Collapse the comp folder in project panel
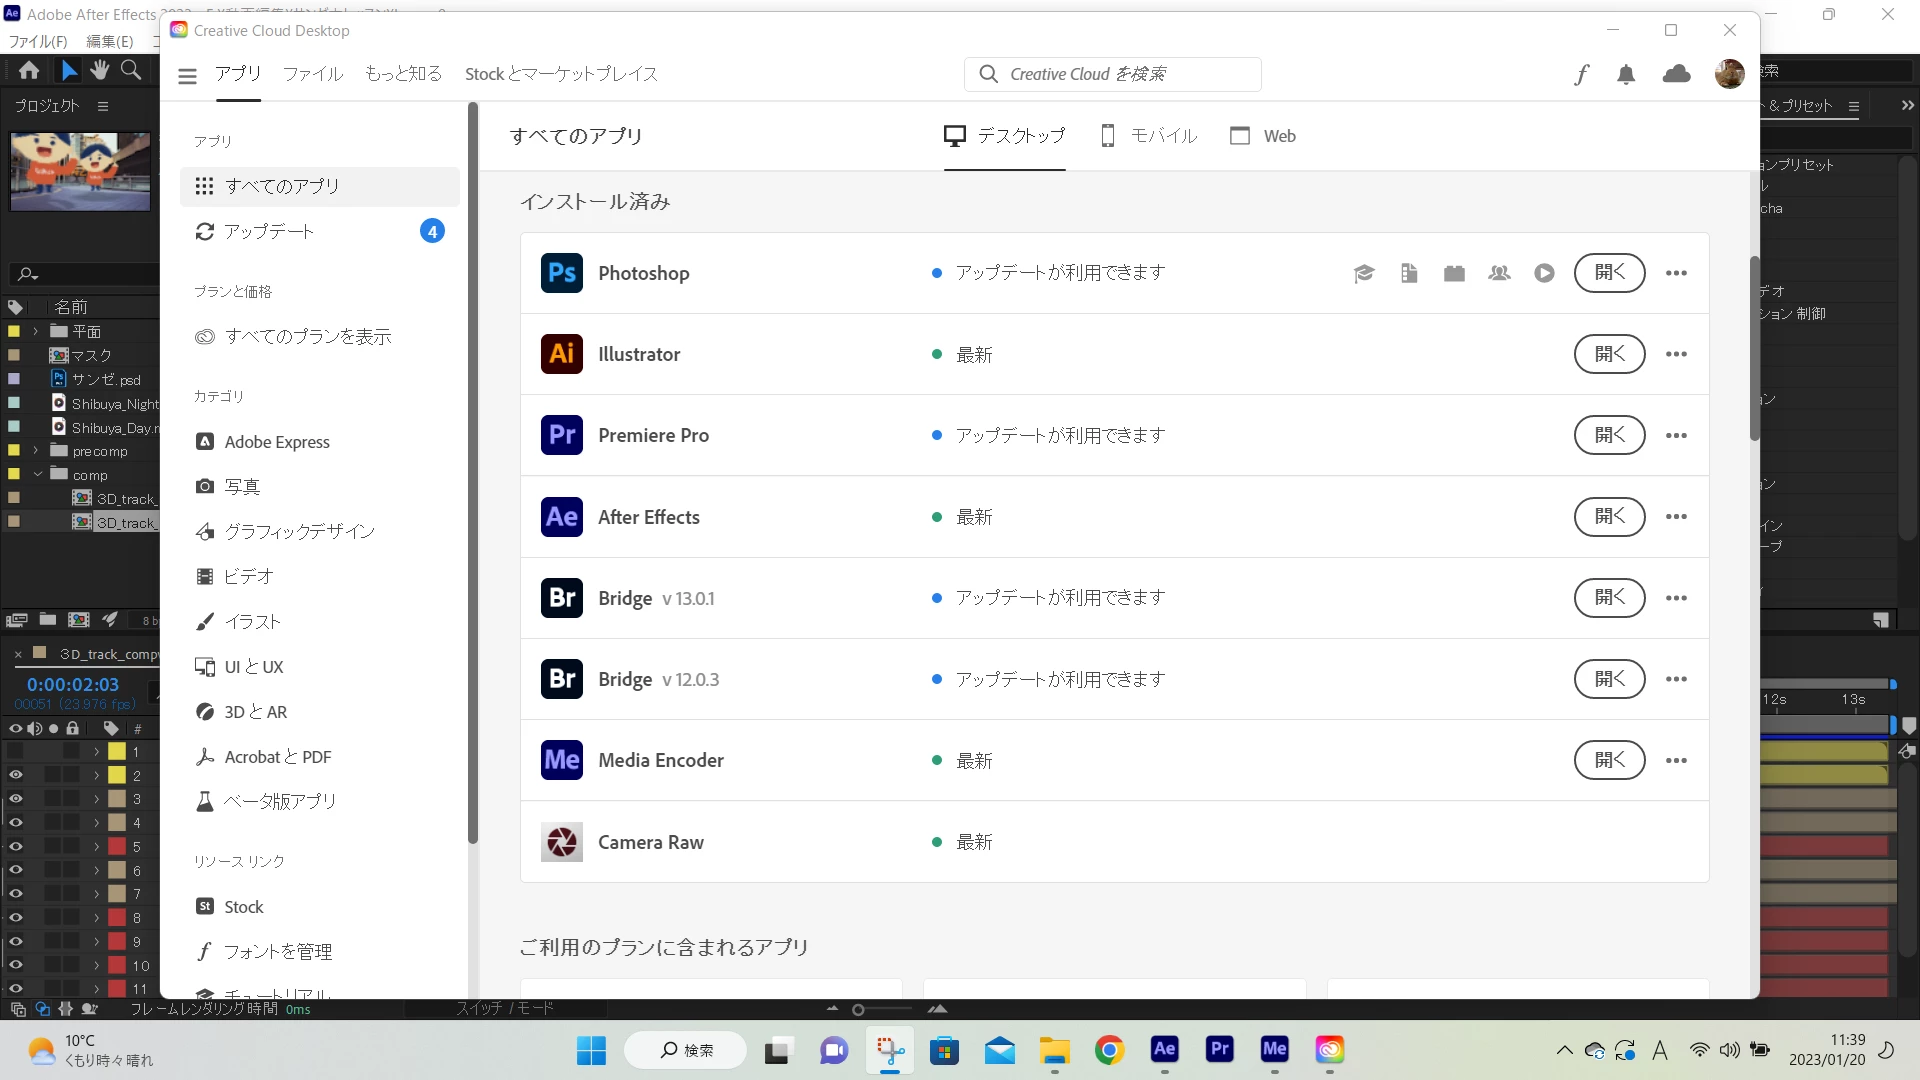 point(37,474)
